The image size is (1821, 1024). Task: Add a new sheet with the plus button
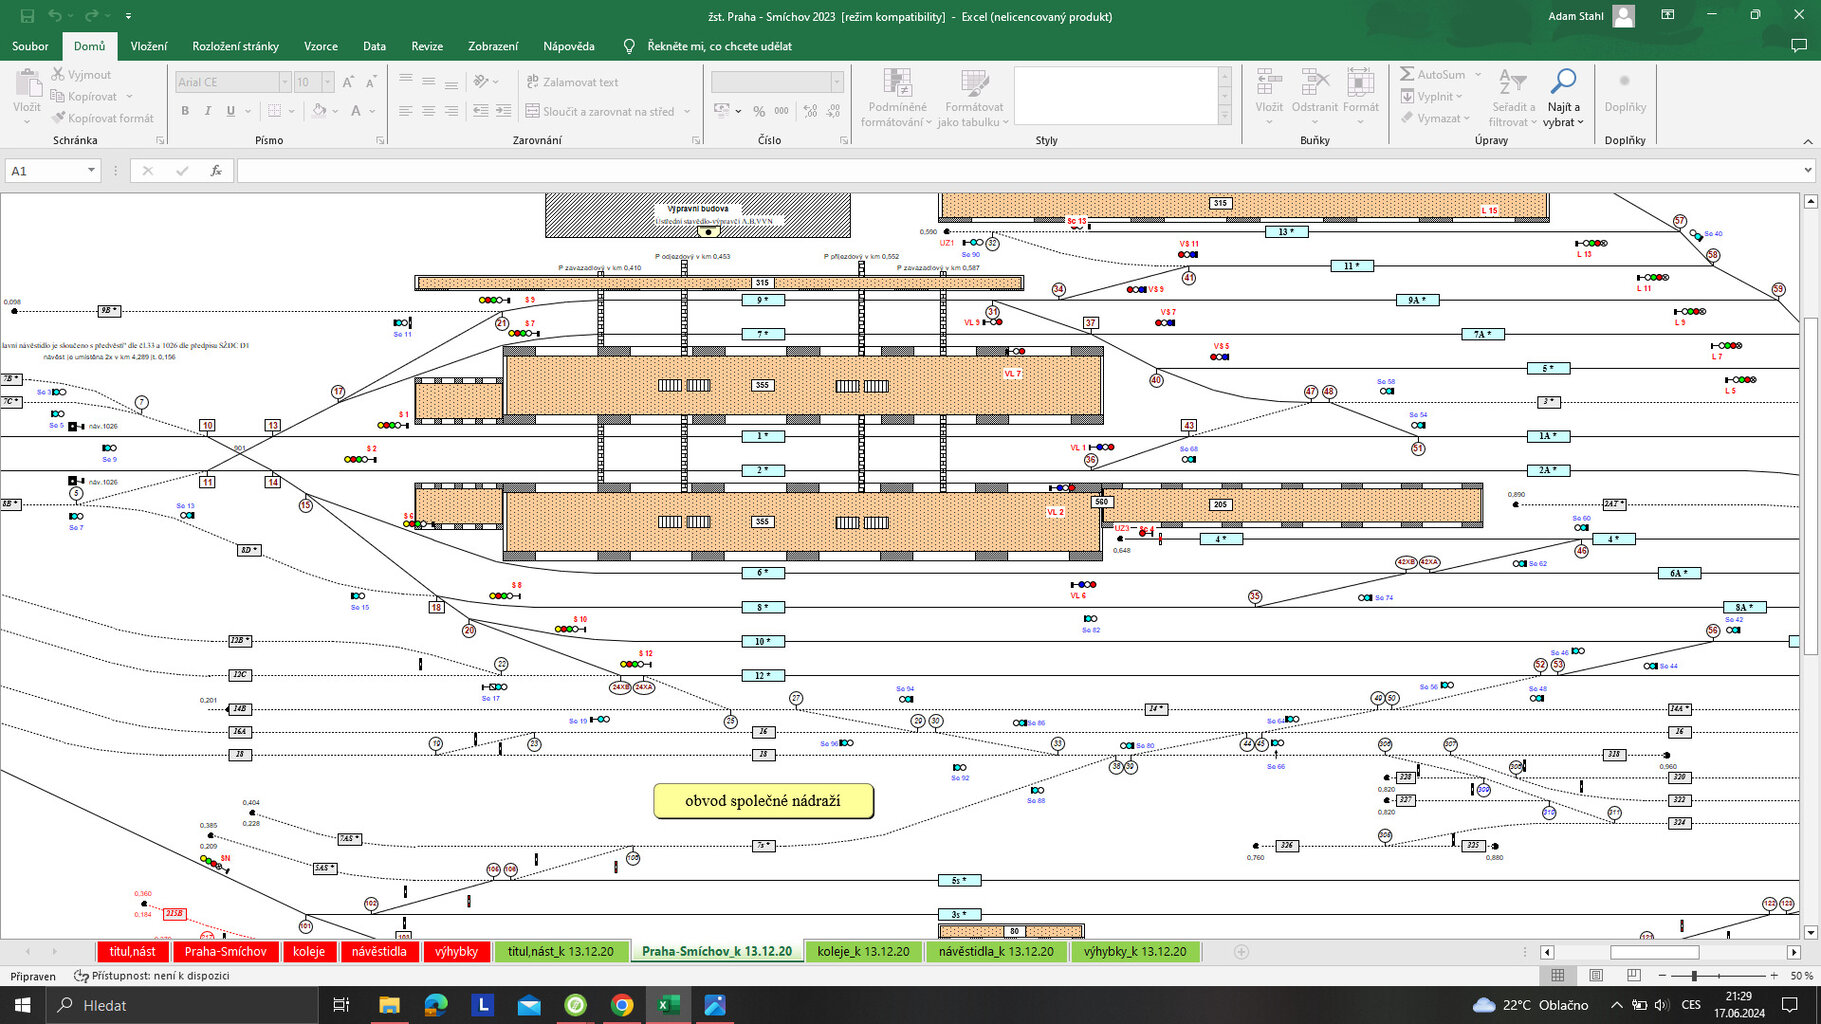(x=1241, y=952)
